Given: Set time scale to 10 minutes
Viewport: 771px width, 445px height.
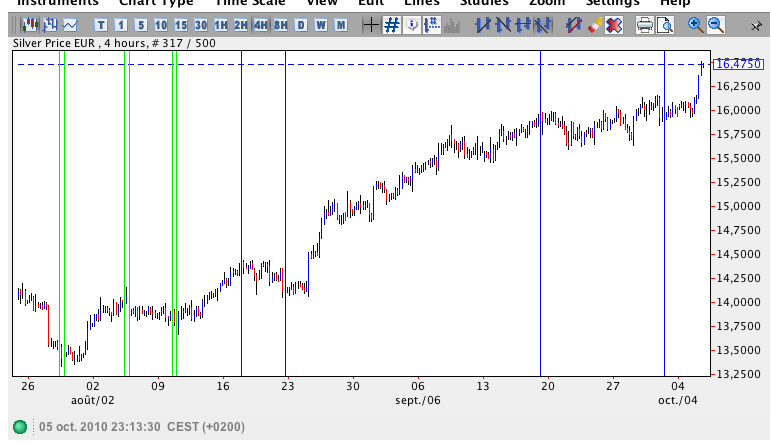Looking at the screenshot, I should point(161,25).
